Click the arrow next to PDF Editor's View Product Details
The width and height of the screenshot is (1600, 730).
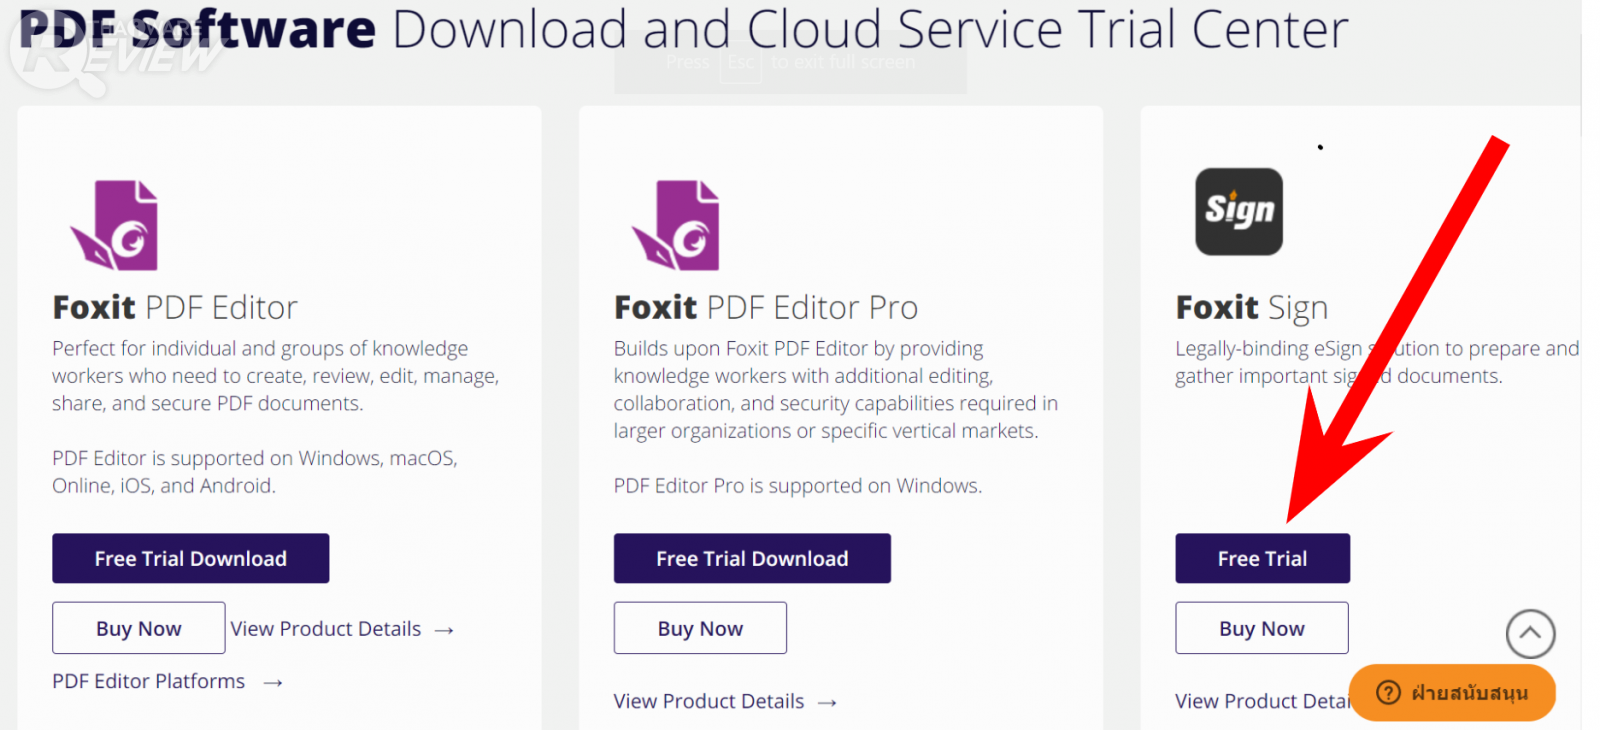pyautogui.click(x=445, y=630)
